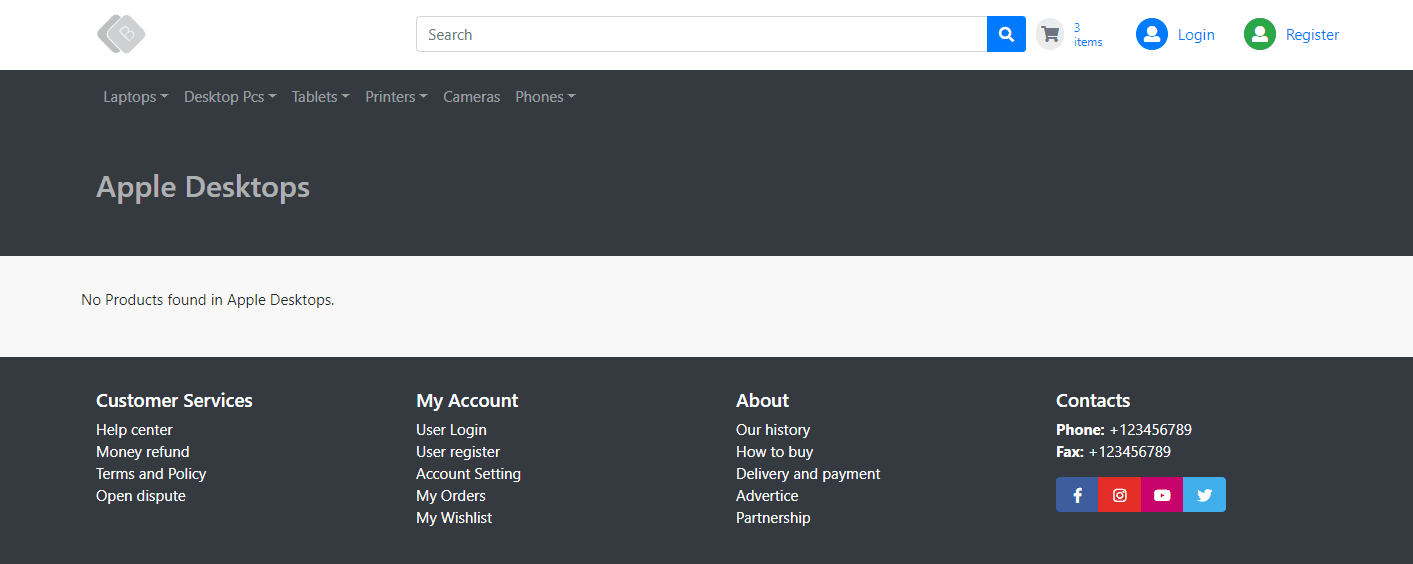Screen dimensions: 1413x564
Task: Open the Delivery and payment link
Action: (808, 474)
